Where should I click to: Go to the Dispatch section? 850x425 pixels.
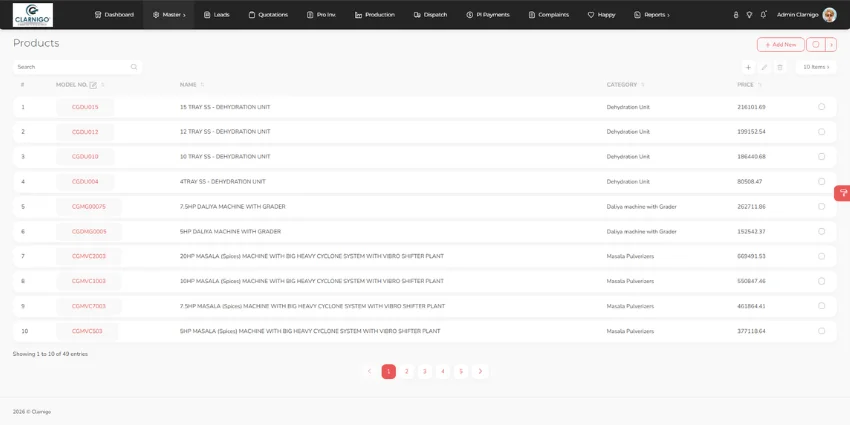coord(430,15)
